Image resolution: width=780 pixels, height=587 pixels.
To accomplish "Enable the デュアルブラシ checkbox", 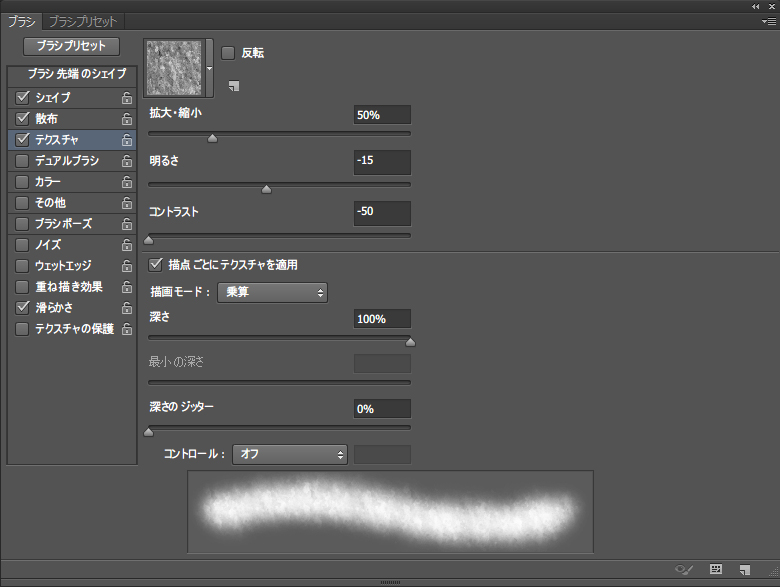I will click(x=22, y=161).
